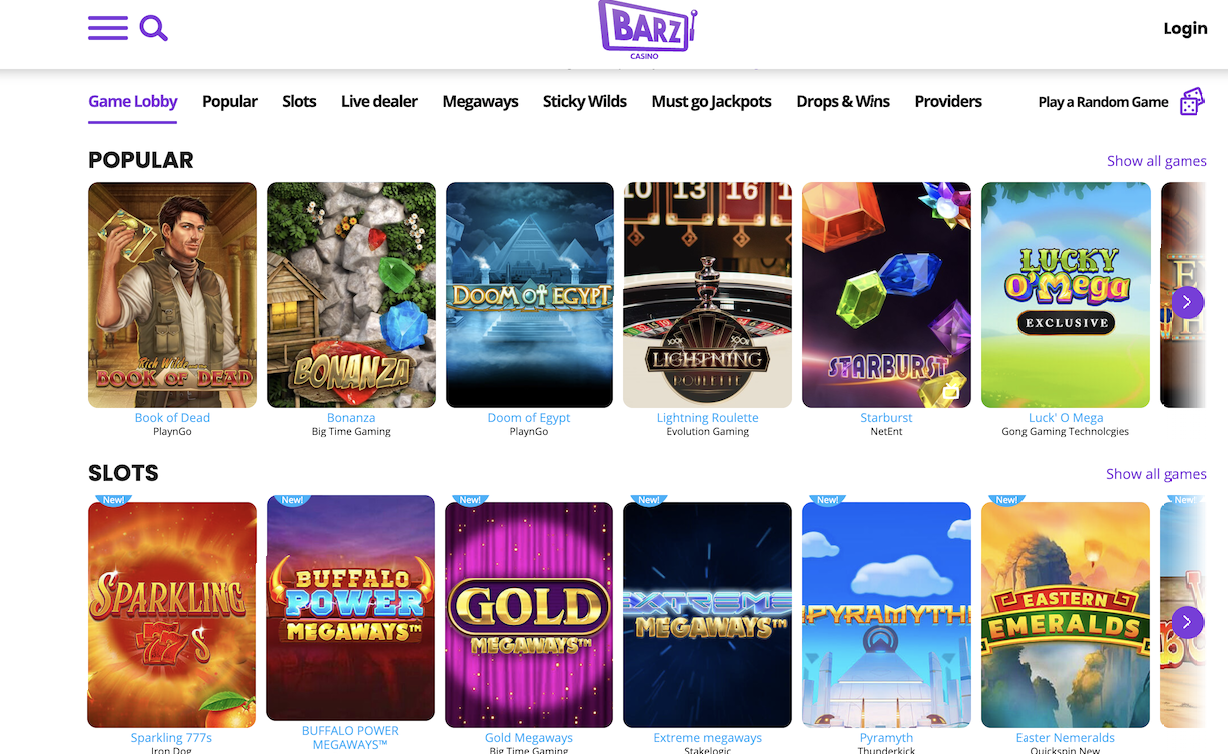Click the purple search magnifier icon
This screenshot has height=754, width=1228.
(153, 28)
